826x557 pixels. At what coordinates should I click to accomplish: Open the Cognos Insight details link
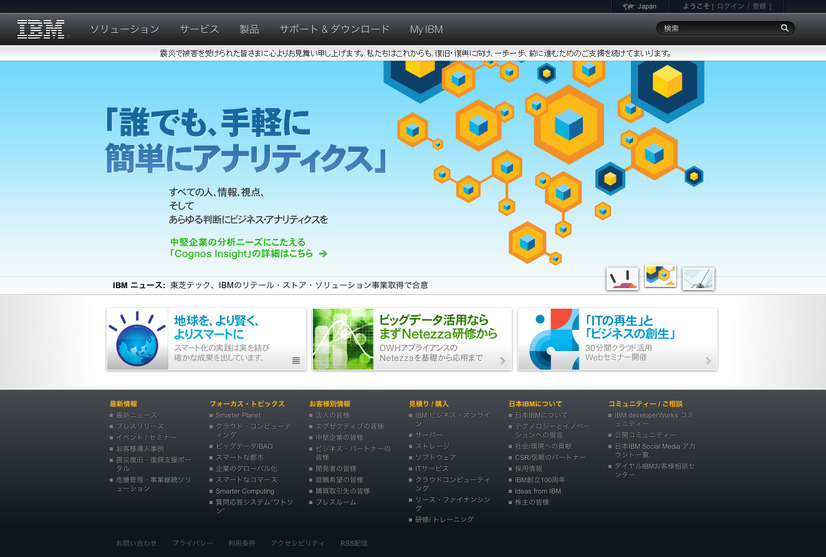click(x=249, y=254)
